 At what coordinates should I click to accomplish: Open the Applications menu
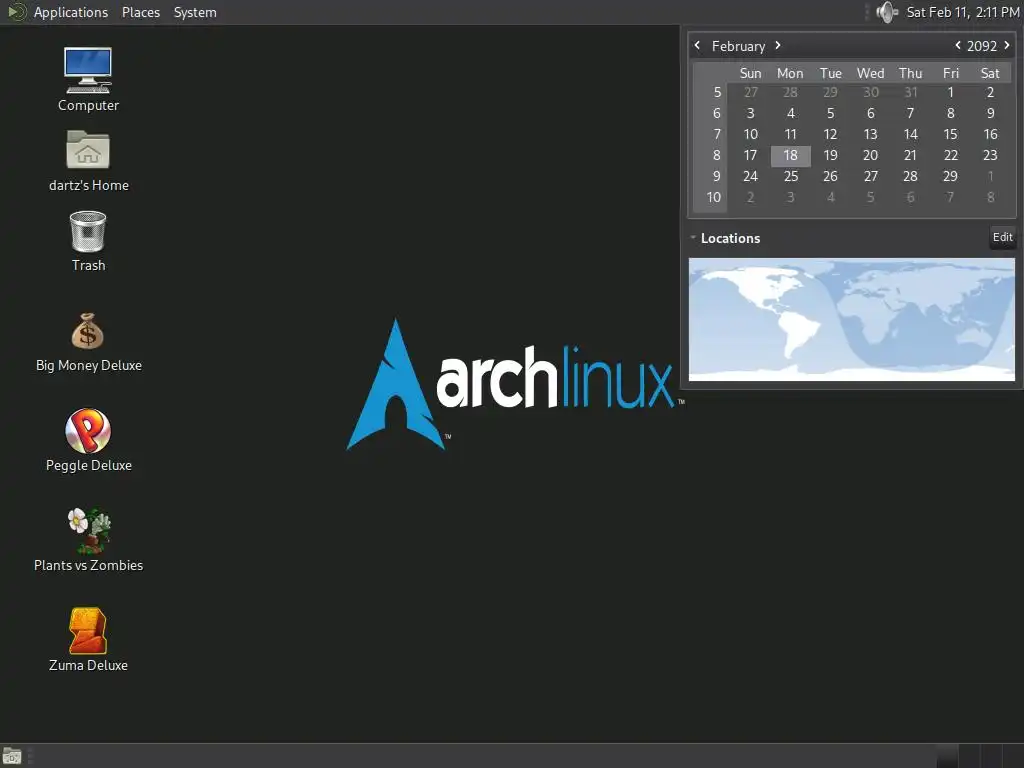point(71,12)
